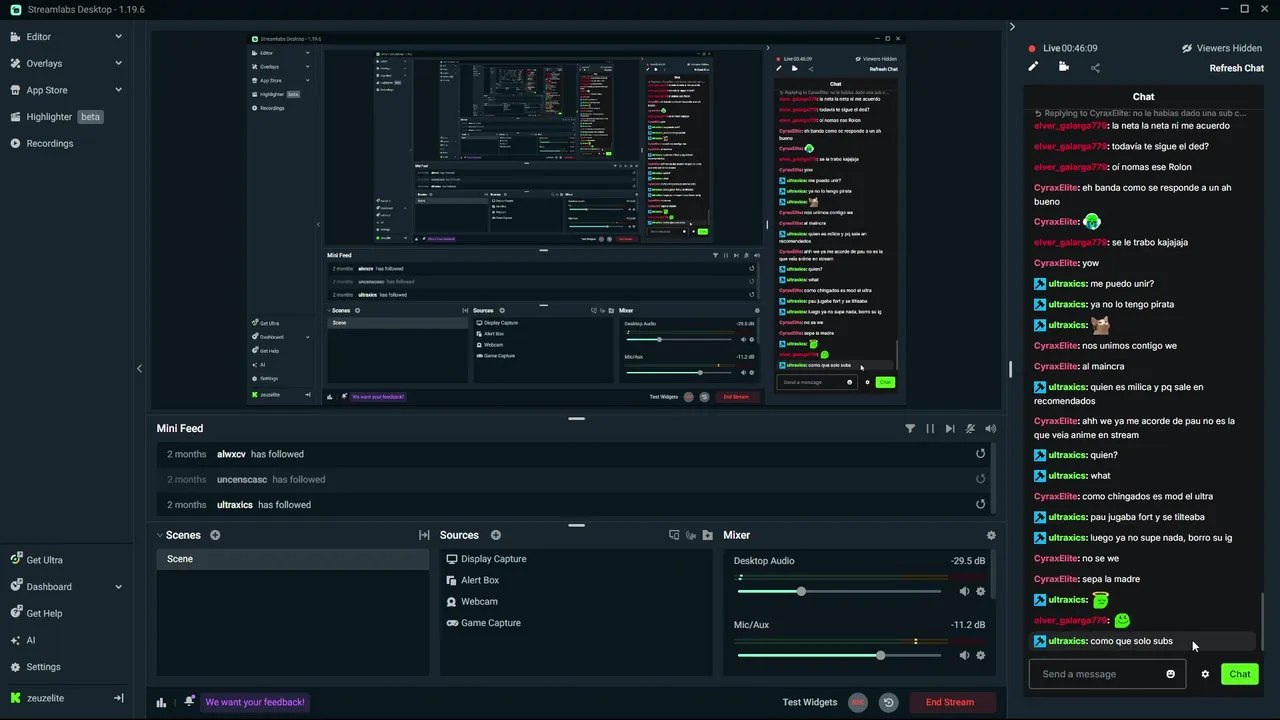This screenshot has width=1280, height=720.
Task: Toggle recording with the REC button
Action: pos(857,702)
